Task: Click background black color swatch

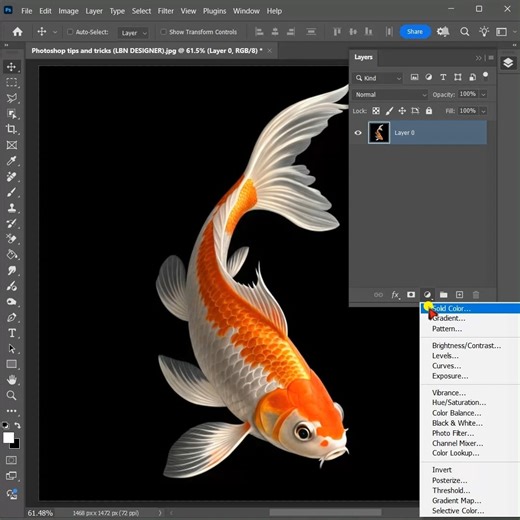Action: pos(16,445)
